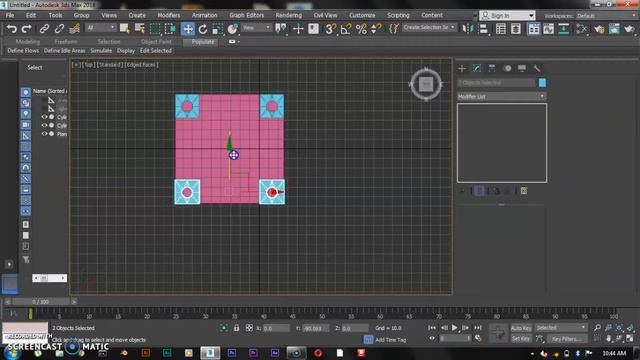
Task: Toggle the Window/Crossing selection icon
Action: [x=170, y=29]
